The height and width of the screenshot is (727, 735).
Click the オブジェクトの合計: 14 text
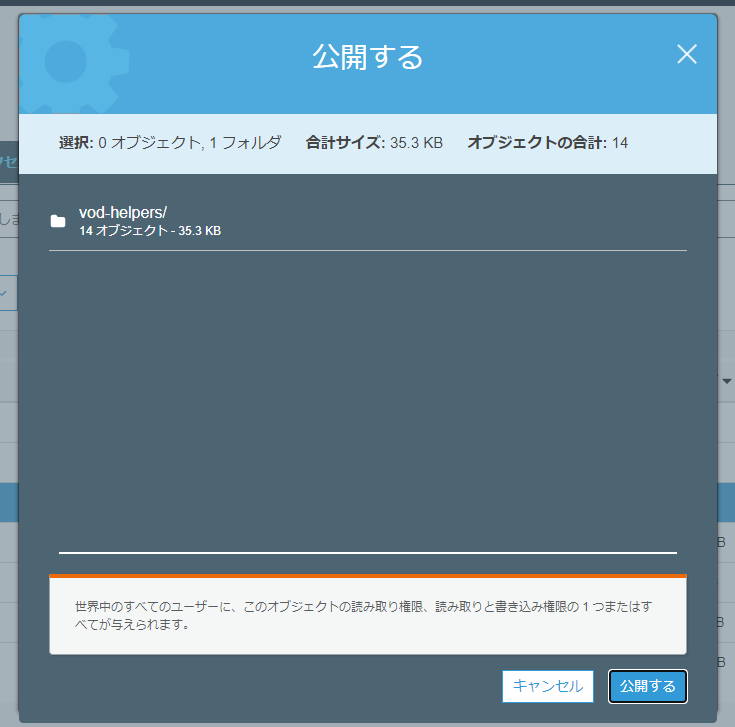[548, 142]
